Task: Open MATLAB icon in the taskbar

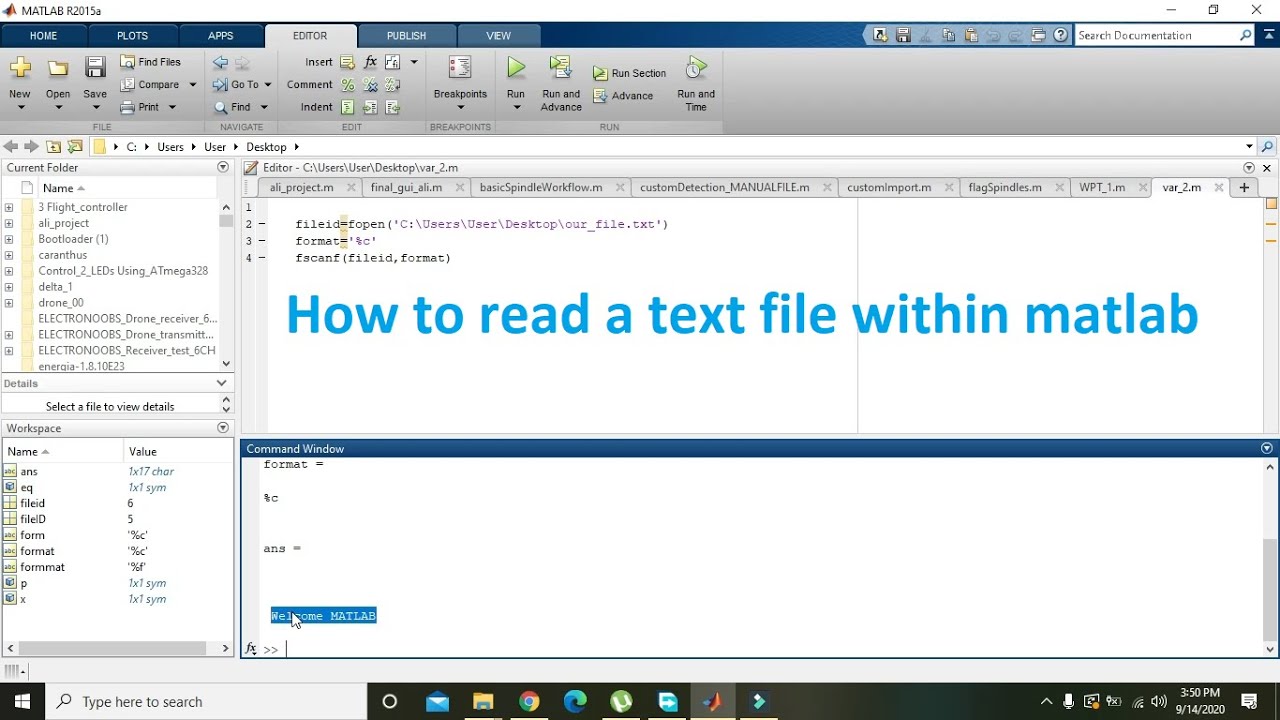Action: pos(712,702)
